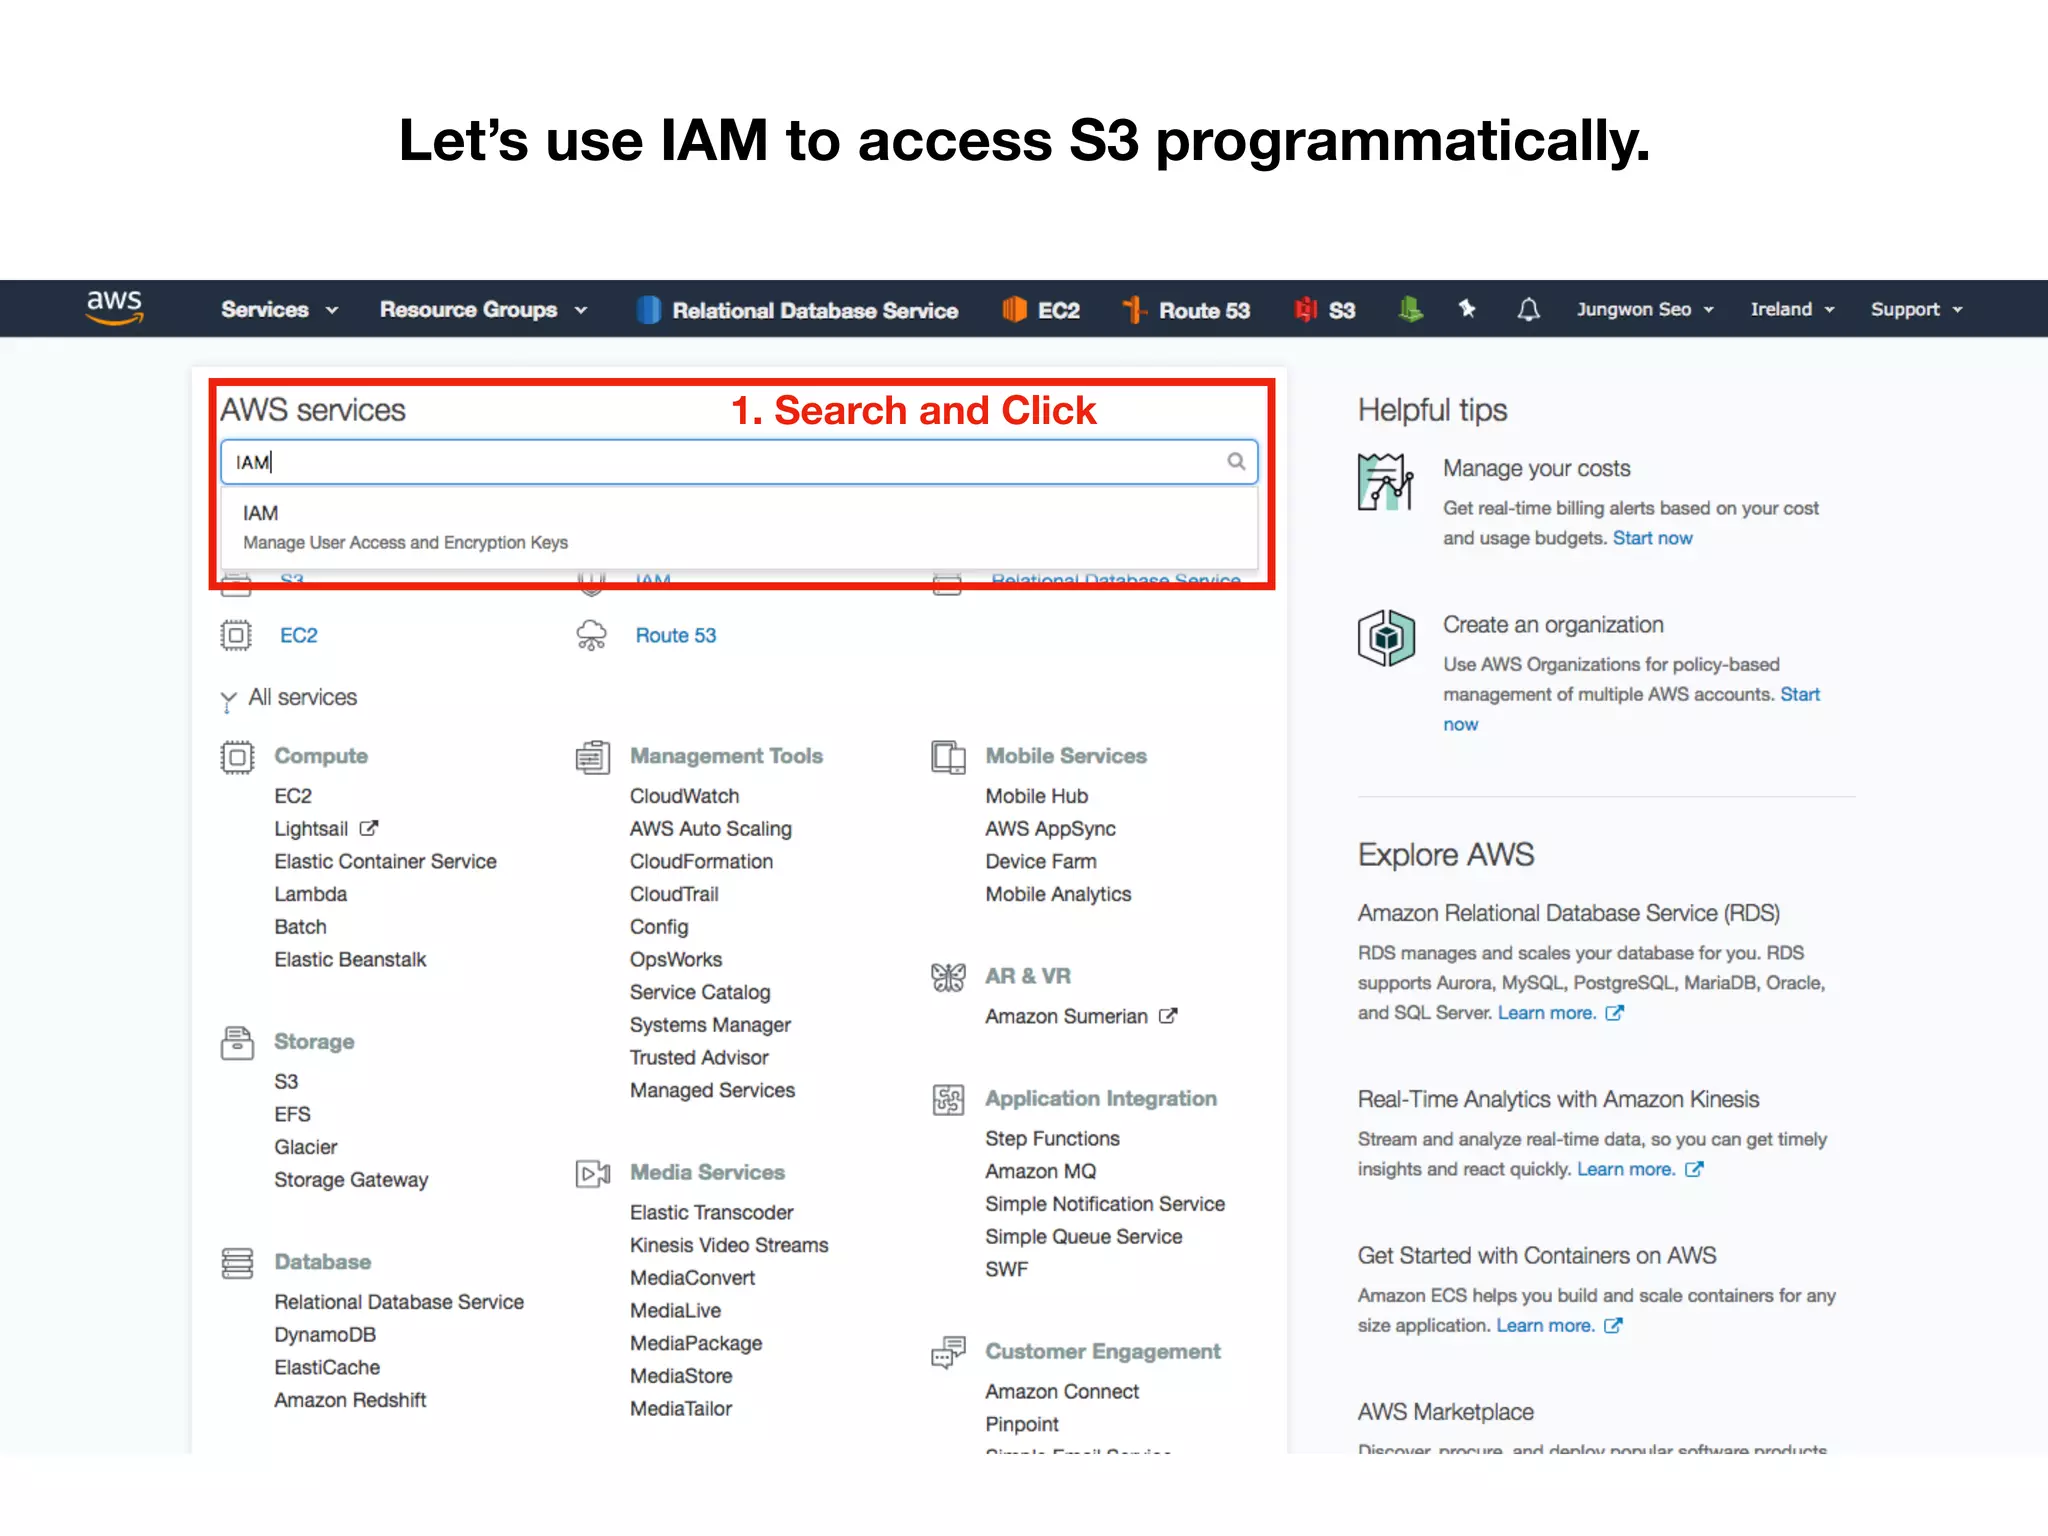2048x1536 pixels.
Task: Click the Media Services category icon
Action: (x=593, y=1173)
